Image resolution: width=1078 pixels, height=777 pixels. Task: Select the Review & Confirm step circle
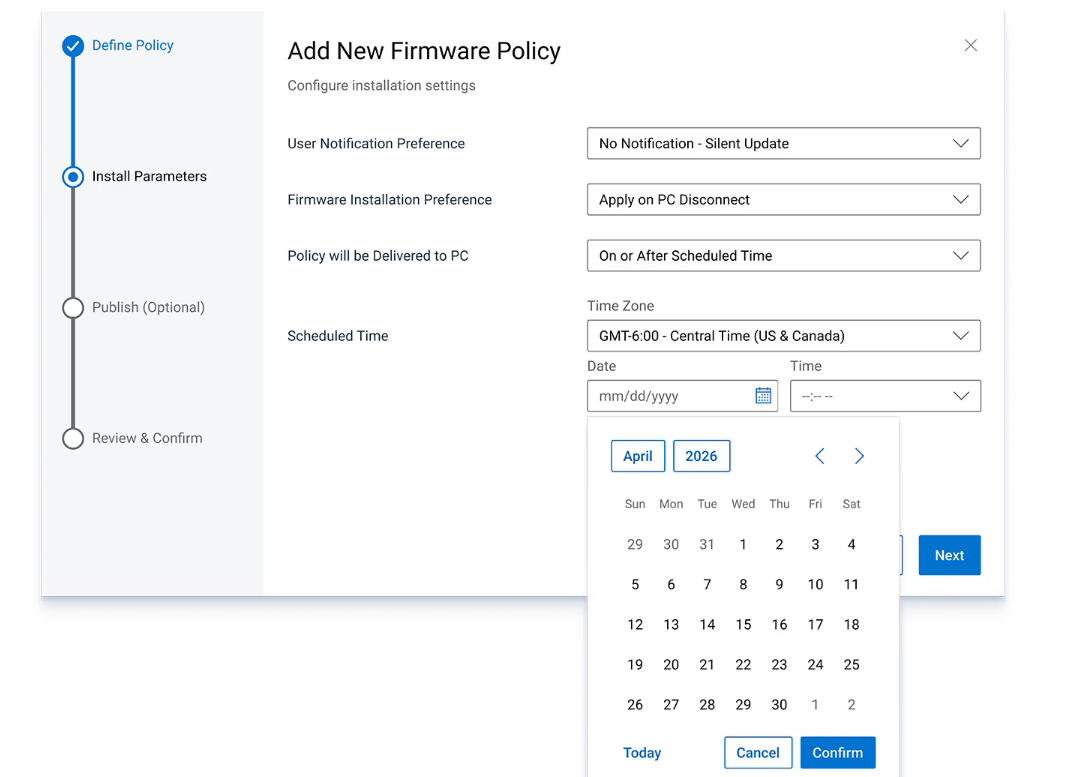pyautogui.click(x=73, y=439)
